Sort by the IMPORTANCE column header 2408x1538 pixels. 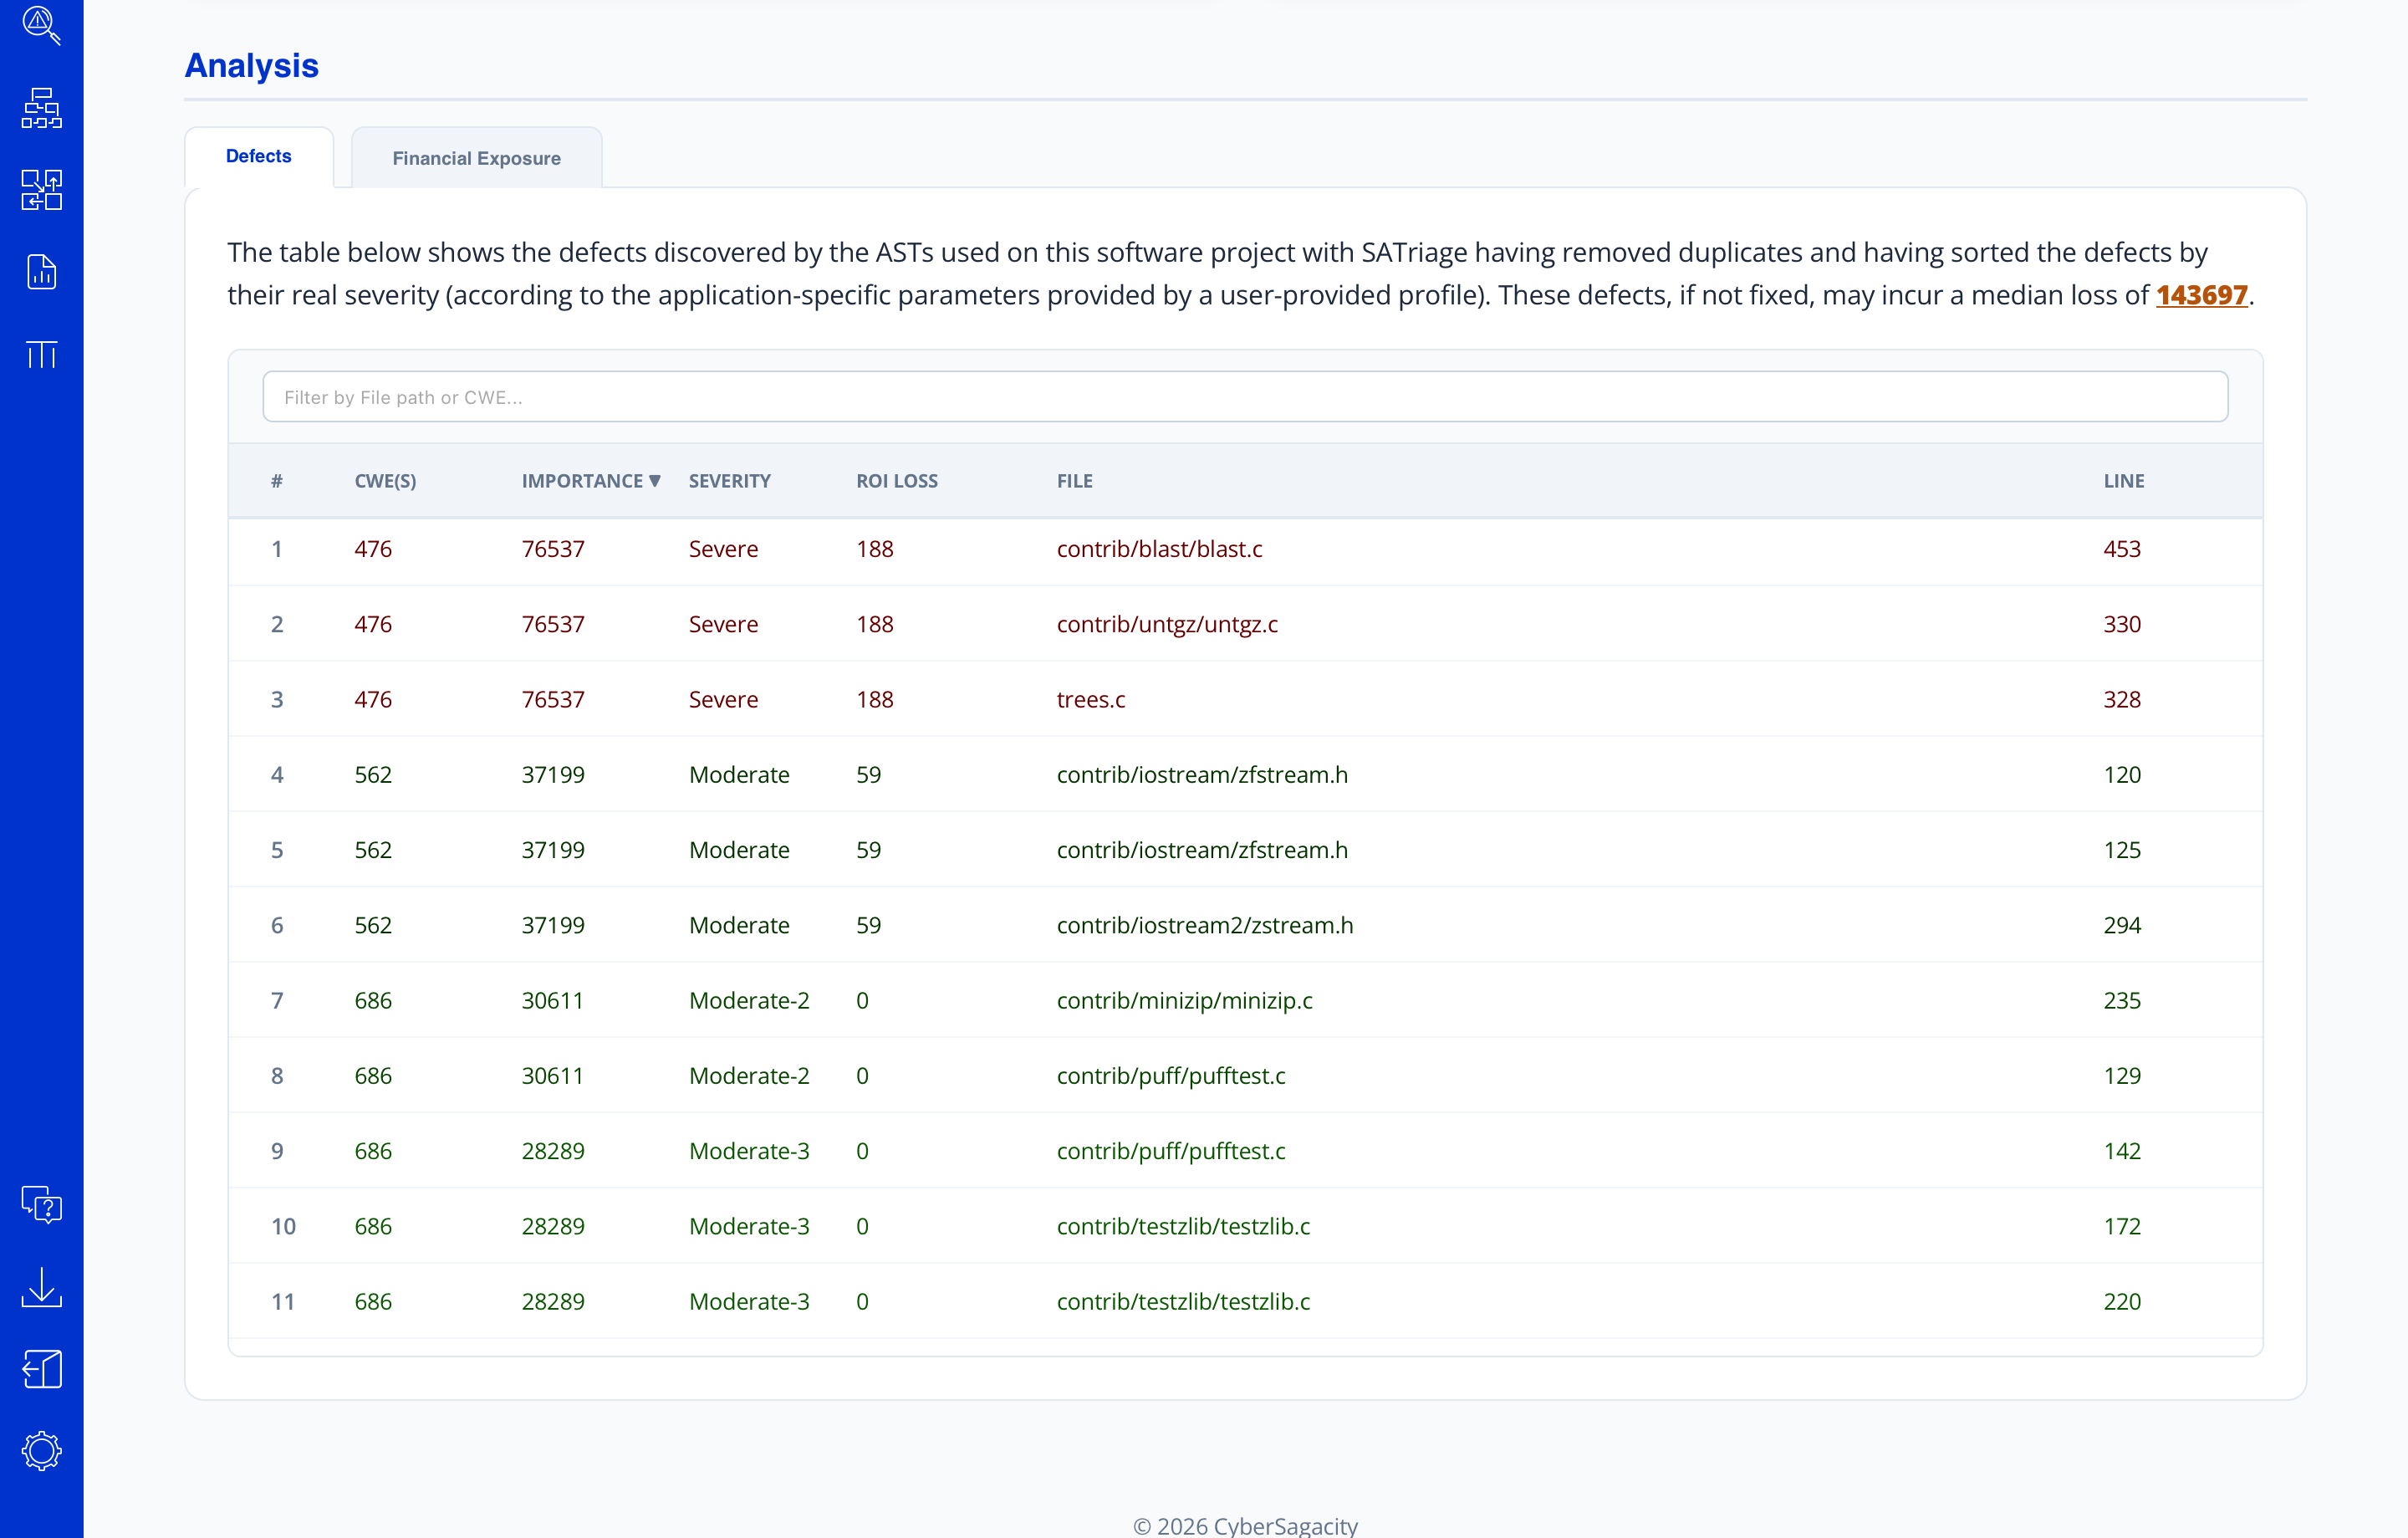(590, 481)
